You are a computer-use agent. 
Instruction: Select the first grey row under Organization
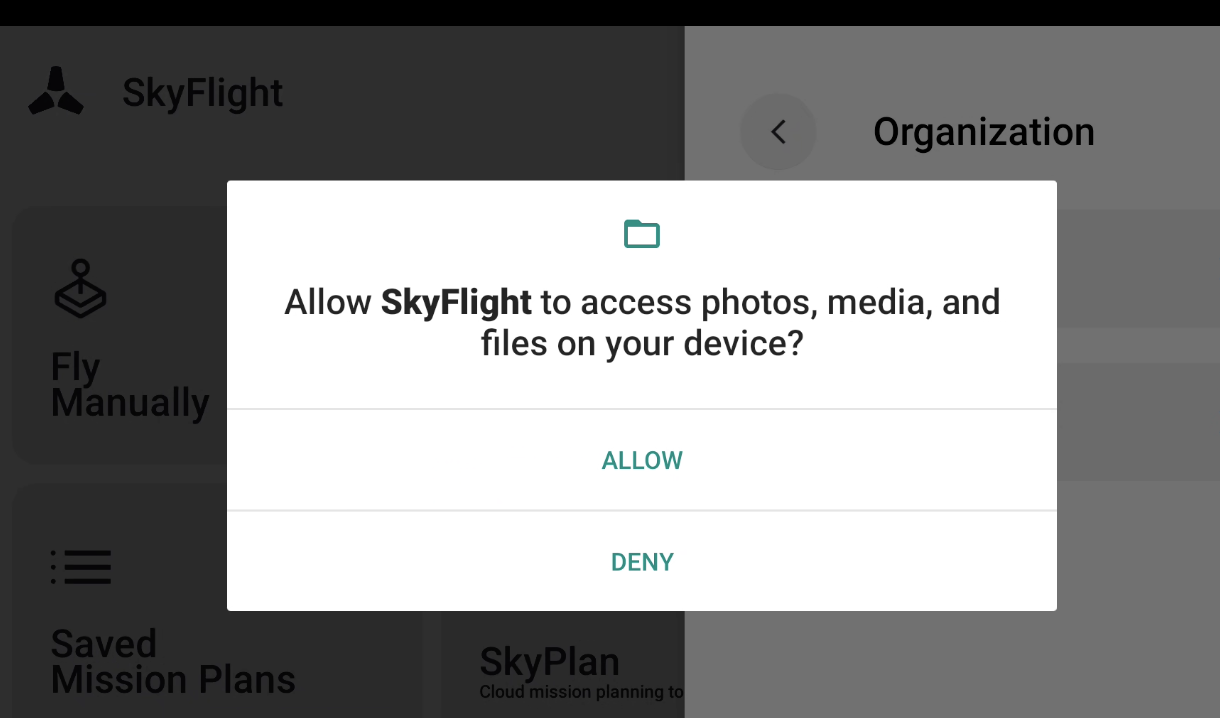pos(1138,268)
